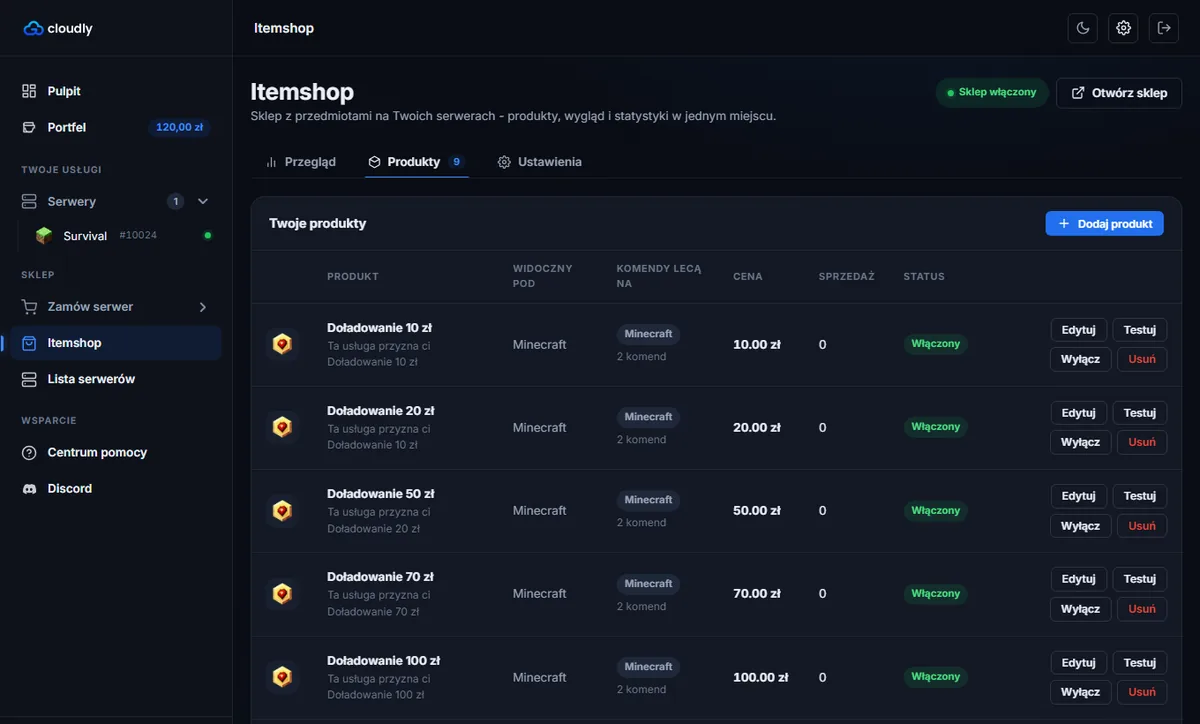Click the Doładowanie 70 zł product name
The image size is (1200, 724).
380,577
